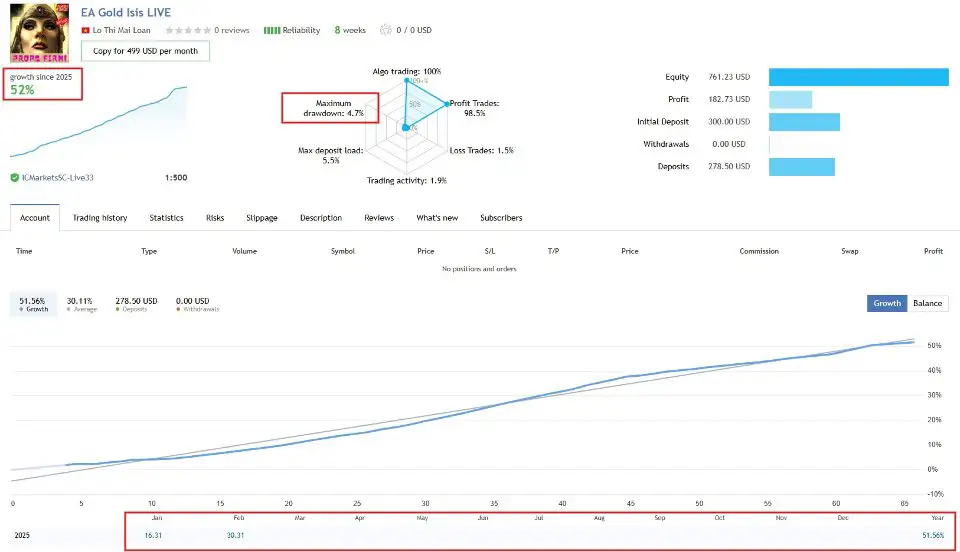Switch to the Statistics tab
This screenshot has height=552, width=960.
(166, 218)
